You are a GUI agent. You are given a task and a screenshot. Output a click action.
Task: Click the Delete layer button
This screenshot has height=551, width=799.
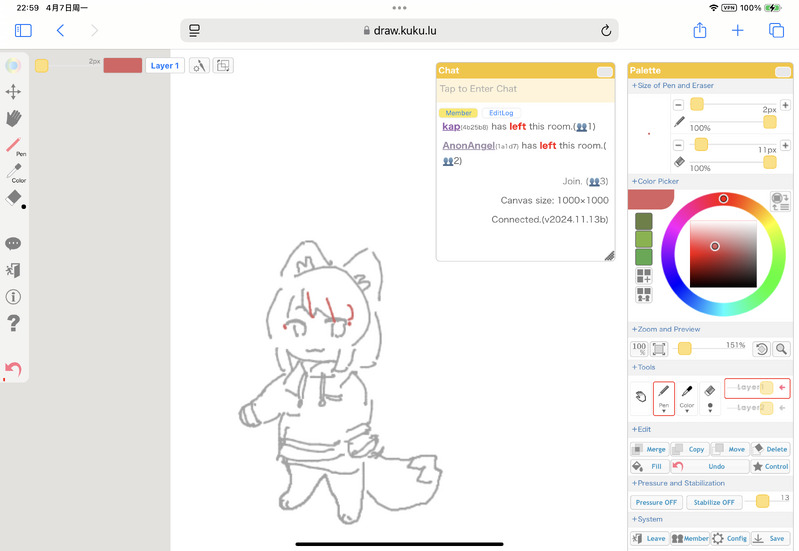click(770, 449)
